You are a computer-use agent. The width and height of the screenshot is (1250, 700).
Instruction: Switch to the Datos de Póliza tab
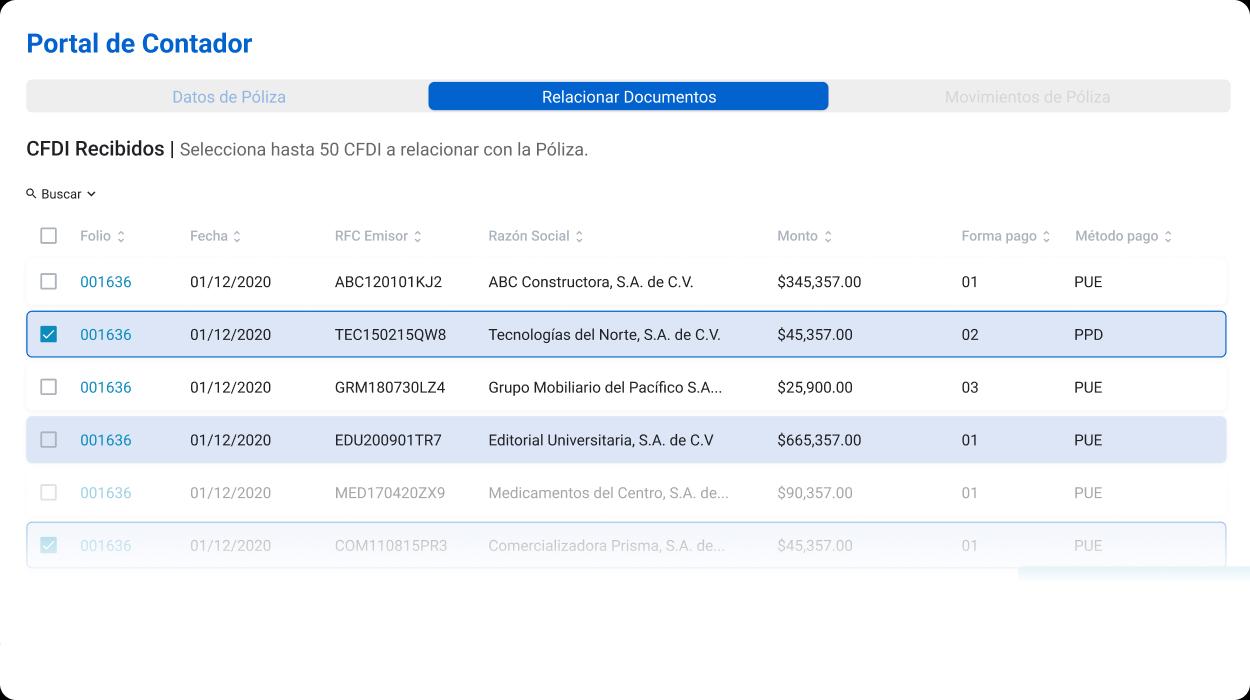tap(229, 97)
